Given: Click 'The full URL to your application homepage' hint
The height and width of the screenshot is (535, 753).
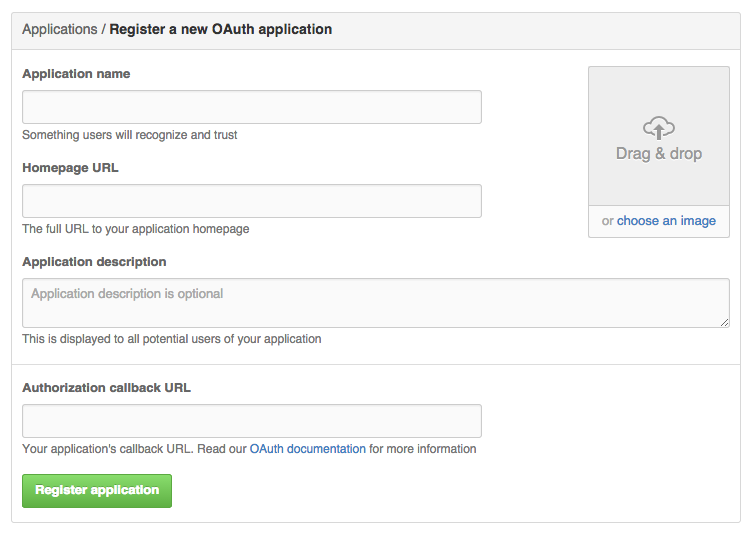Looking at the screenshot, I should pyautogui.click(x=136, y=229).
